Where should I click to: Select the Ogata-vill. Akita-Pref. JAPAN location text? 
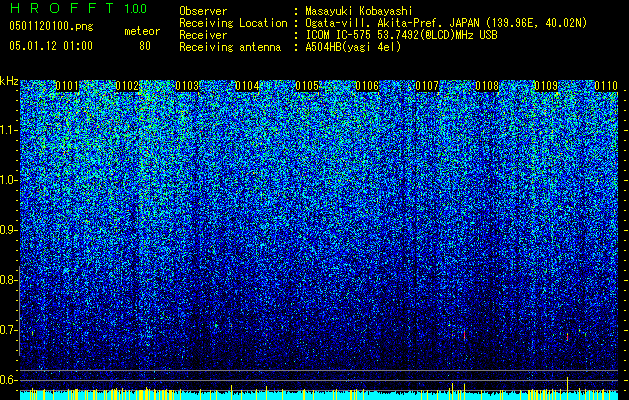[446, 23]
